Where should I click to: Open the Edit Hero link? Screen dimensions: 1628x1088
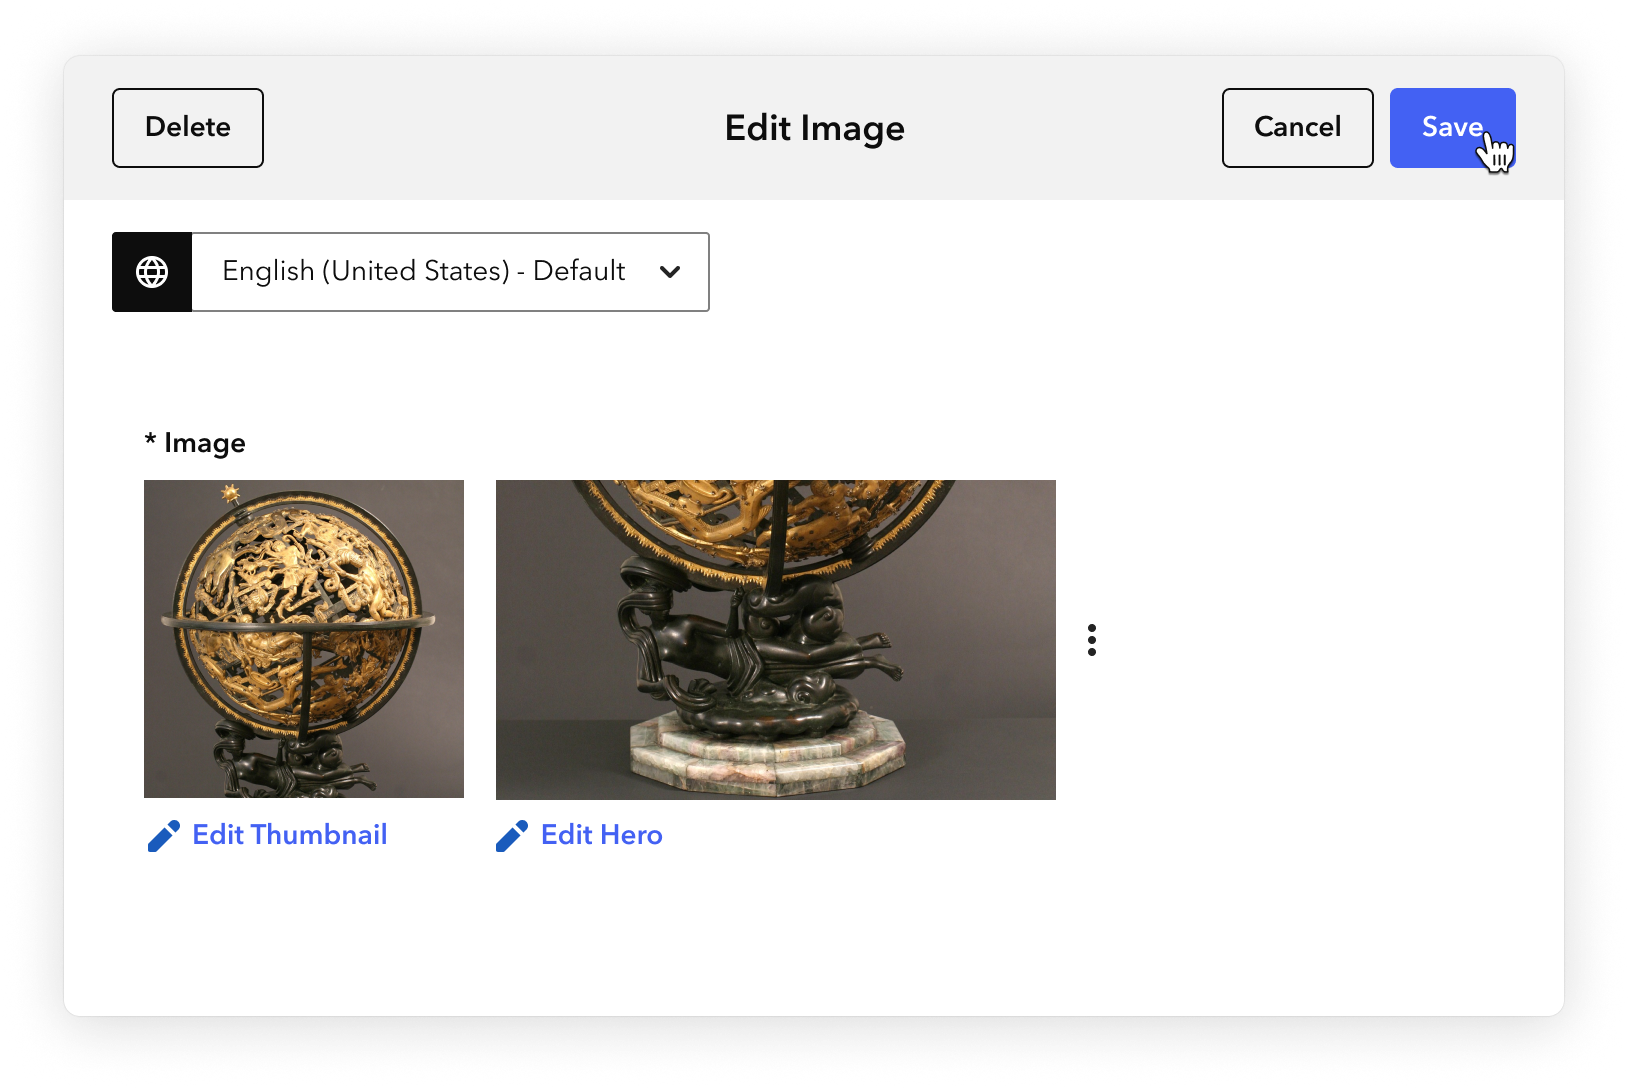tap(602, 835)
